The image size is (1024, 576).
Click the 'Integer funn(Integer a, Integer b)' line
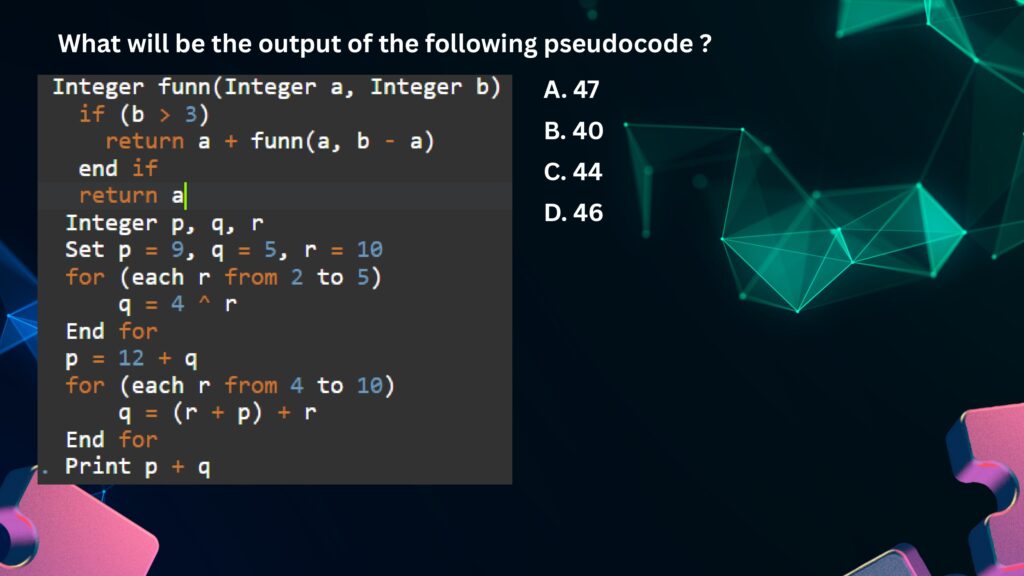click(x=276, y=87)
